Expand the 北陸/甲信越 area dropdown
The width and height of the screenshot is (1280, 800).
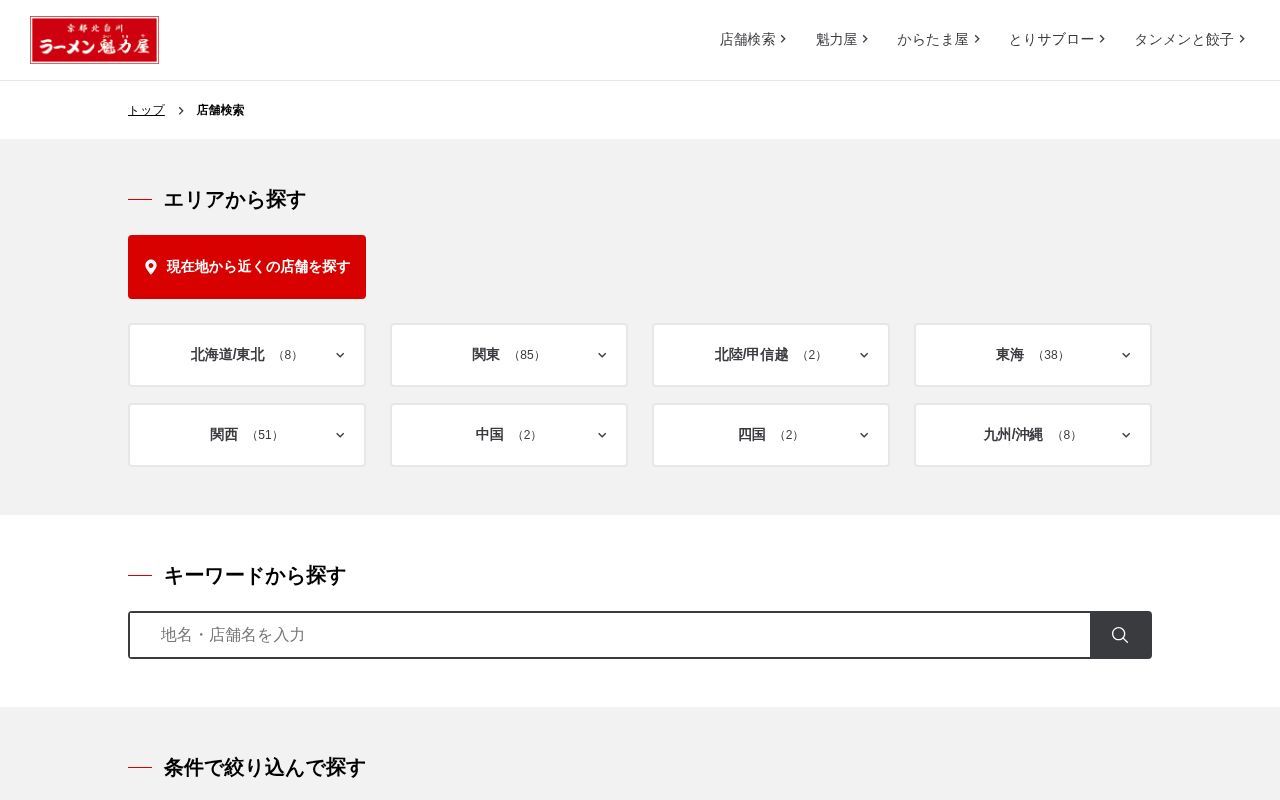(x=771, y=355)
